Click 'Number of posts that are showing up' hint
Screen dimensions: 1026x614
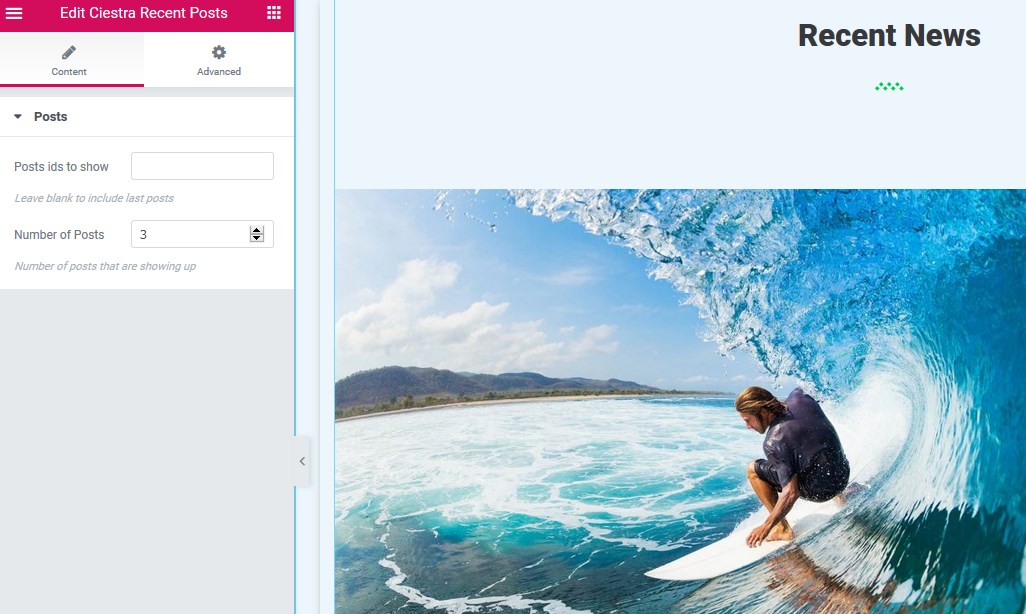point(105,266)
